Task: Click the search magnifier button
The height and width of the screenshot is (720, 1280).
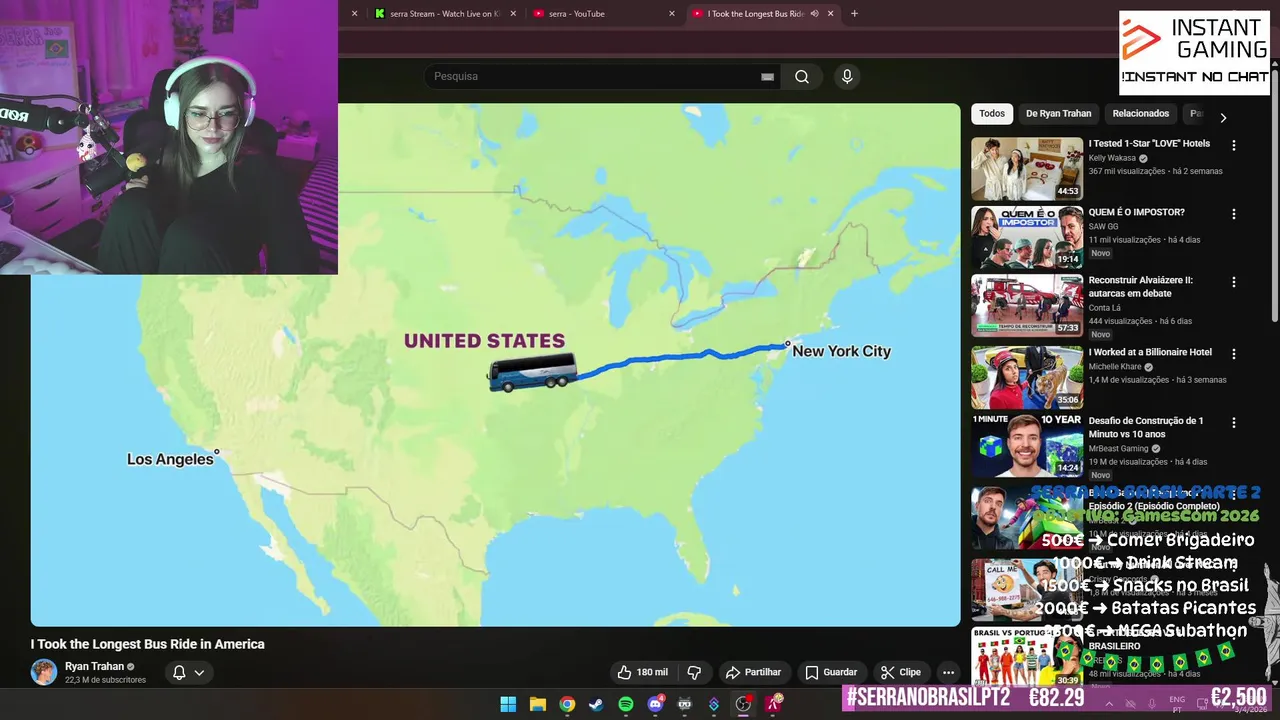Action: click(x=802, y=77)
